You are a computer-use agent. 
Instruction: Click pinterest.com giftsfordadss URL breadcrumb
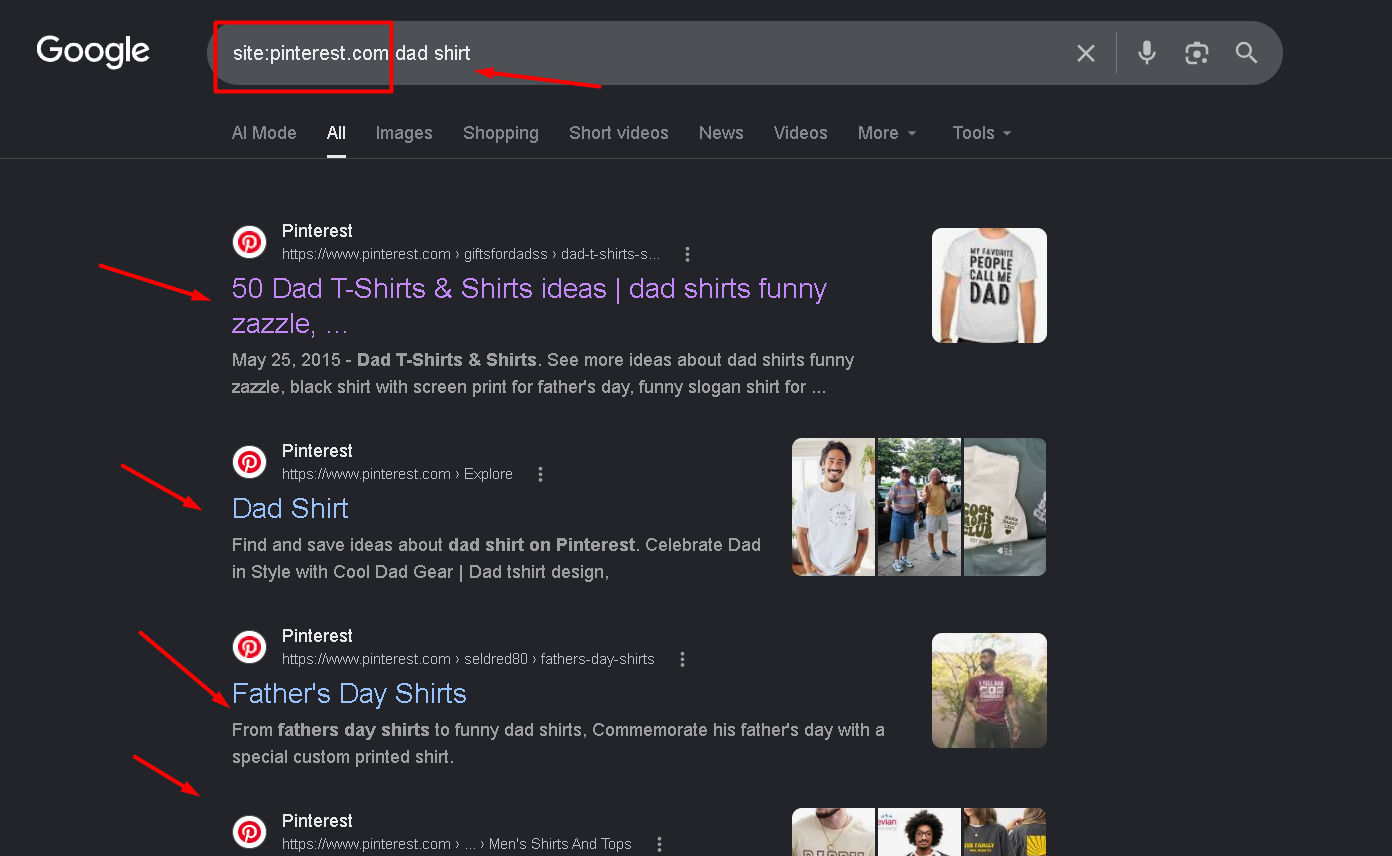click(471, 254)
